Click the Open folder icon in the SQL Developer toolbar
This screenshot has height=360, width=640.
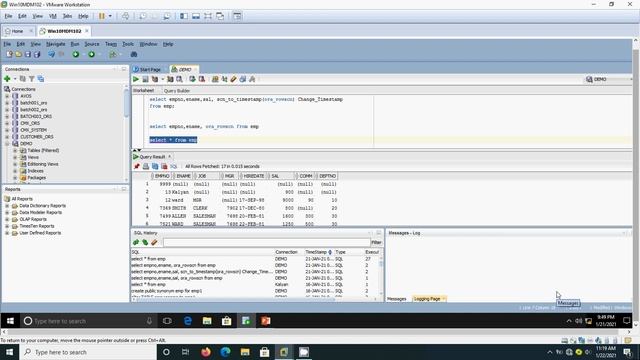pos(18,54)
